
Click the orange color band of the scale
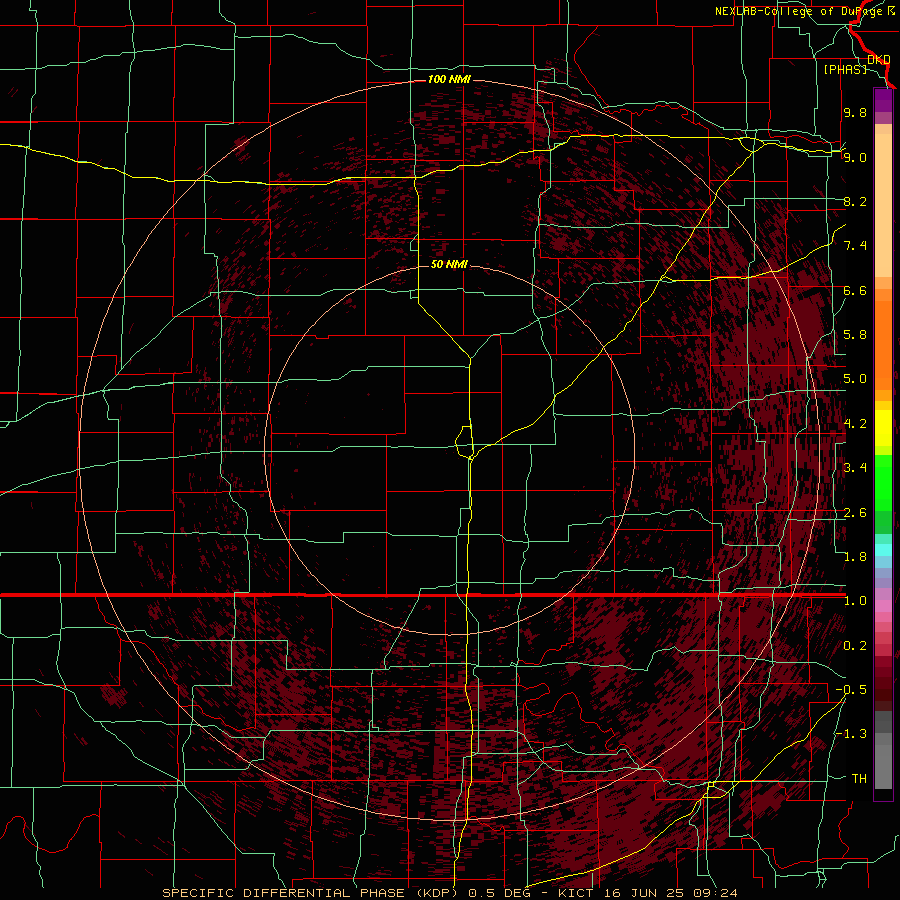883,344
